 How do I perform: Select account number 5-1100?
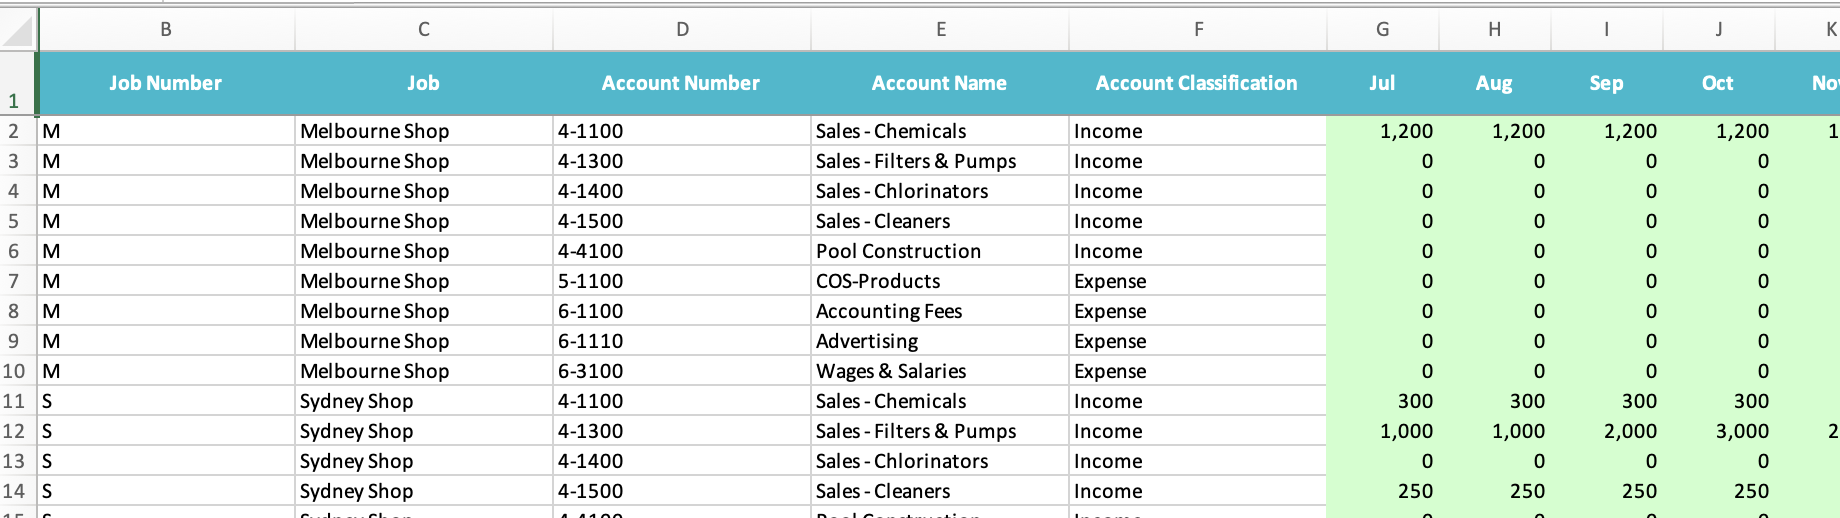pyautogui.click(x=682, y=281)
